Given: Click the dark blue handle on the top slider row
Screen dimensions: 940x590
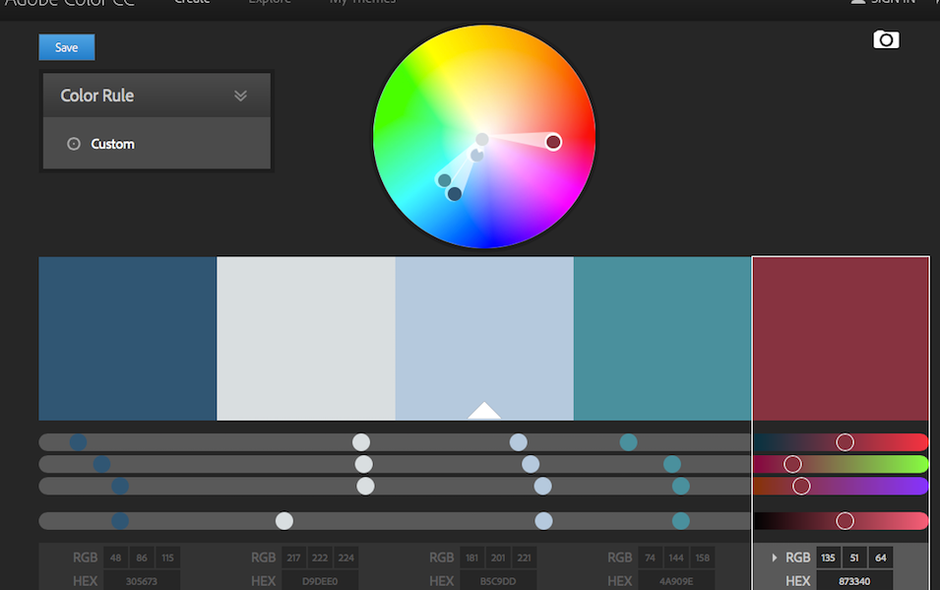Looking at the screenshot, I should tap(78, 442).
